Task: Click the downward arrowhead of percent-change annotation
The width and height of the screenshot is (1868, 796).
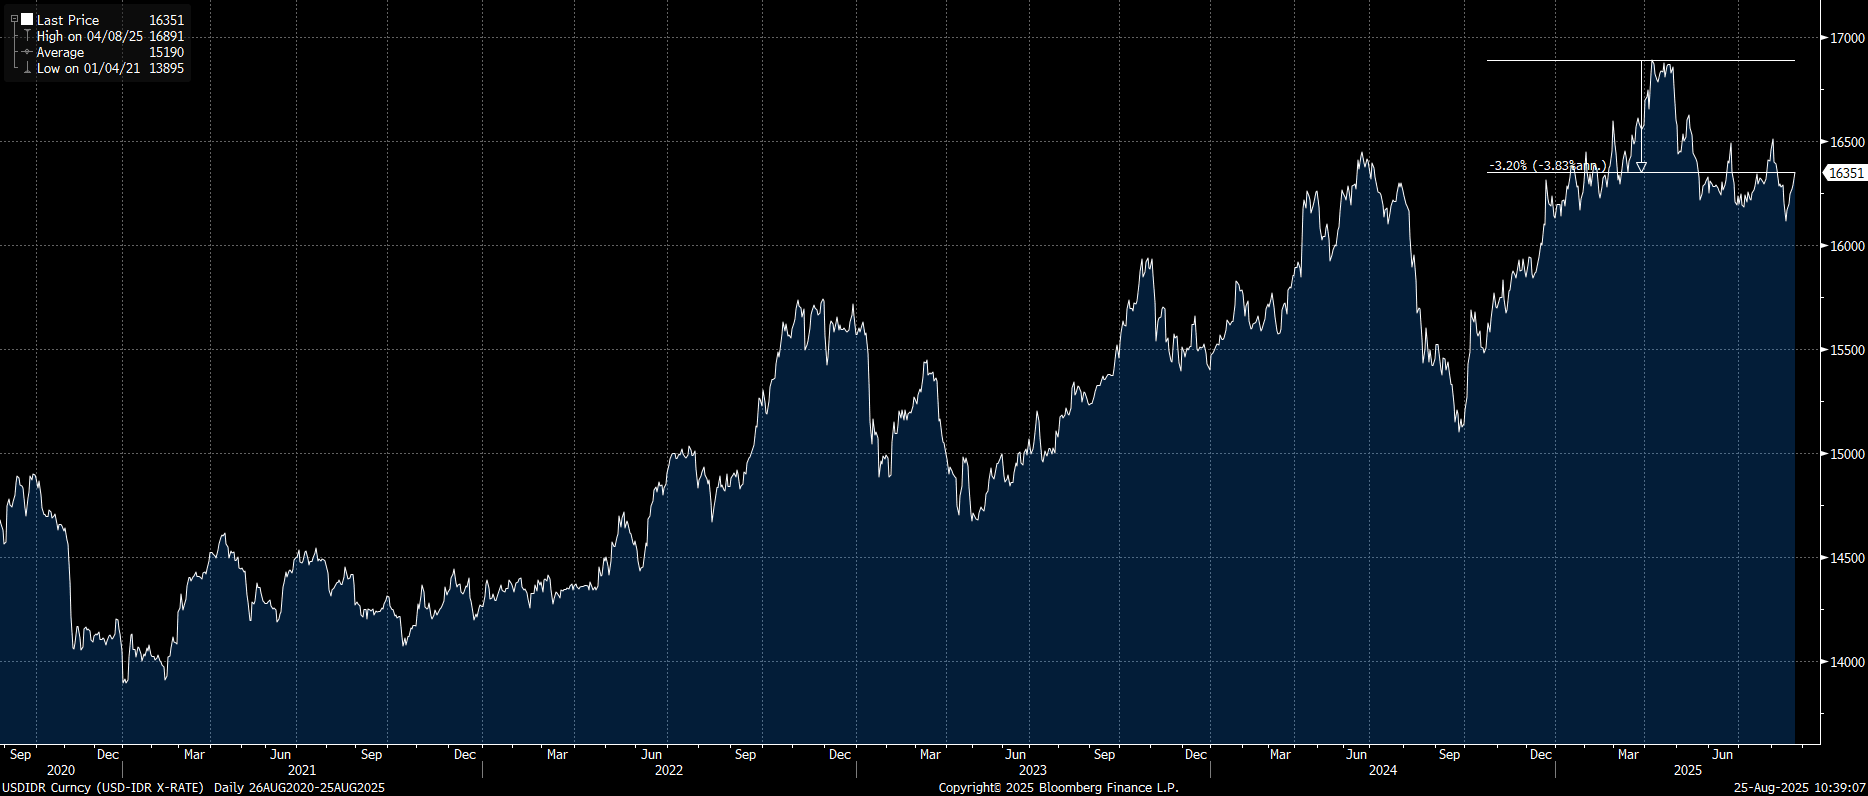Action: [x=1641, y=167]
